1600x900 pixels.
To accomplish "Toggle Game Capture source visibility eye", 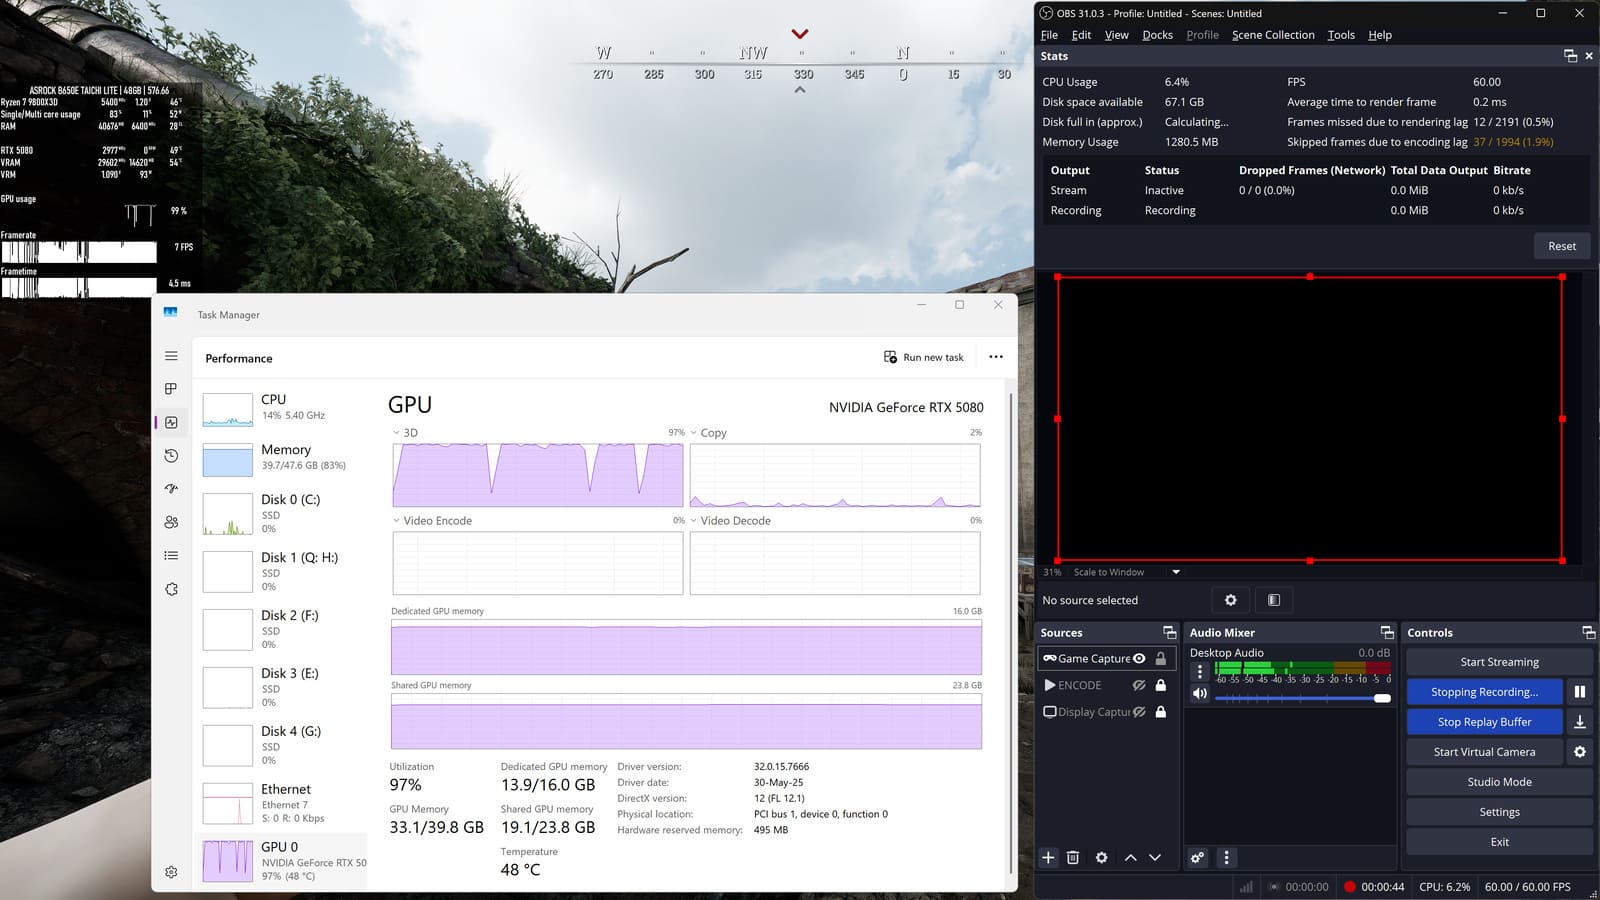I will click(x=1139, y=658).
